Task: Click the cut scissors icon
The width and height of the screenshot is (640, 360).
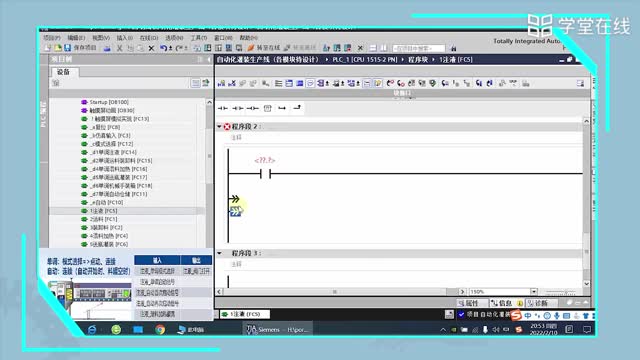Action: [120, 48]
